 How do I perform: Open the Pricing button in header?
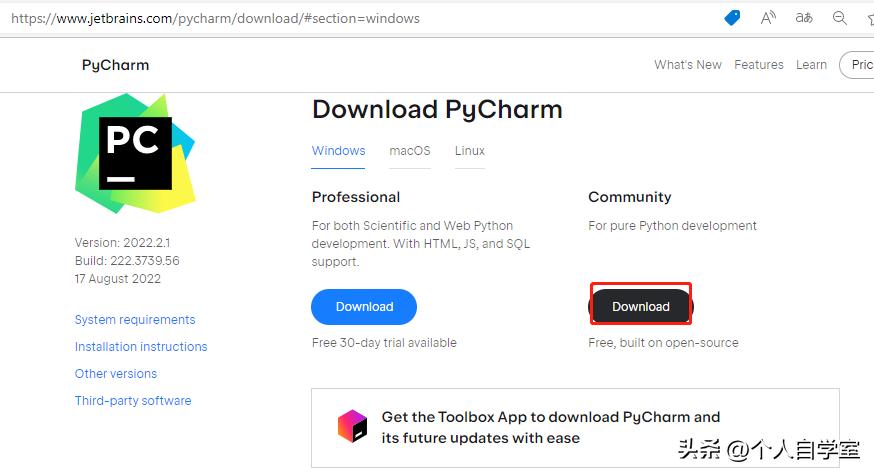[x=858, y=65]
